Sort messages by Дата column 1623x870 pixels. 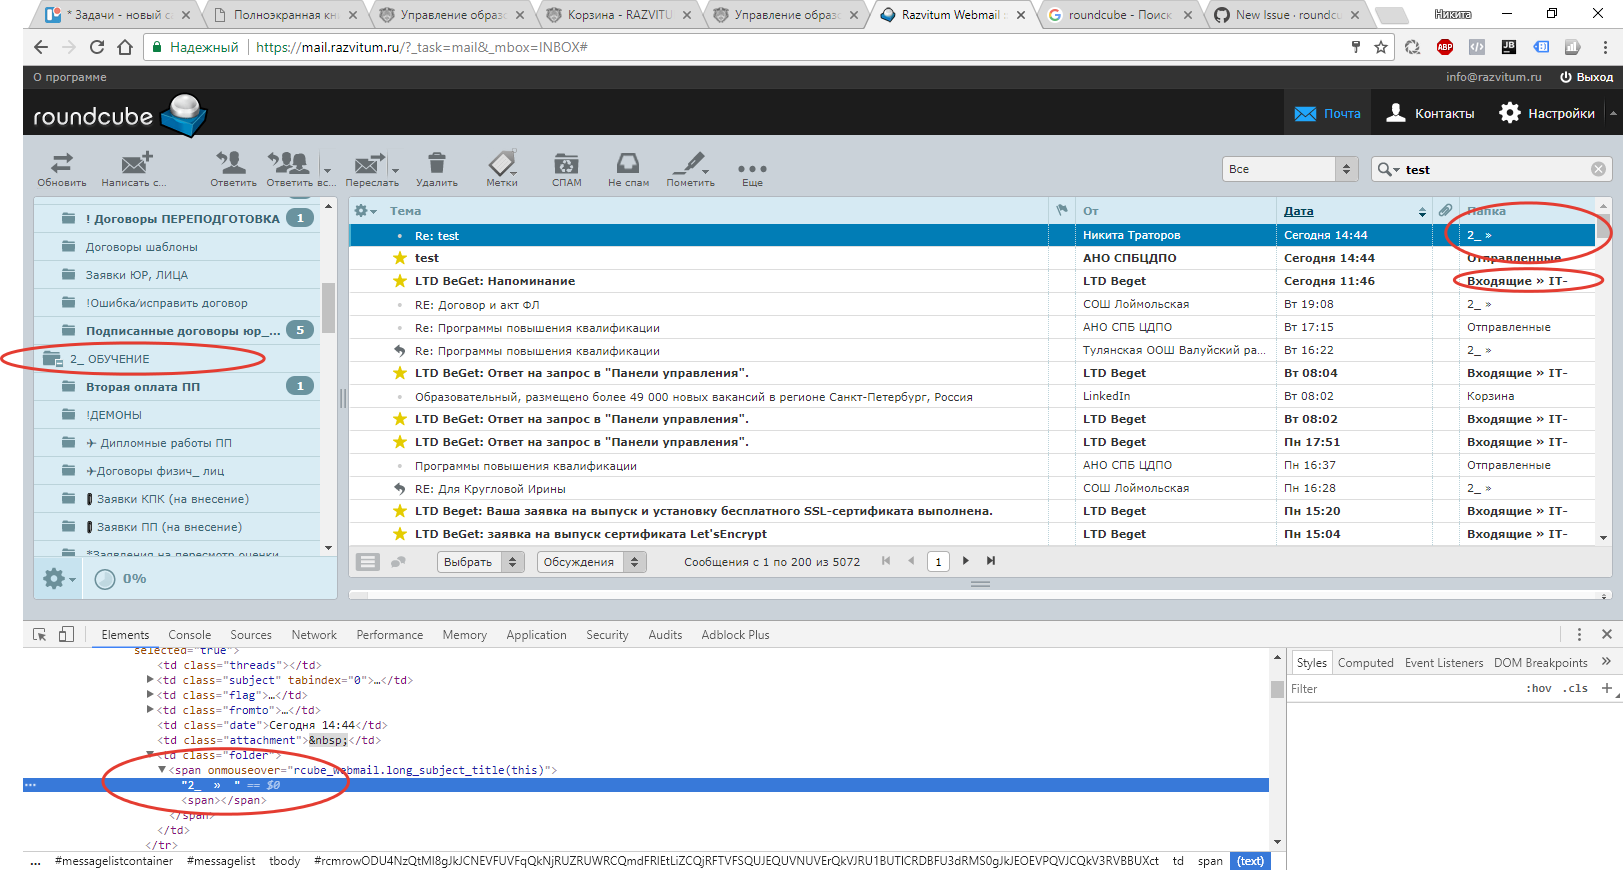click(1299, 211)
